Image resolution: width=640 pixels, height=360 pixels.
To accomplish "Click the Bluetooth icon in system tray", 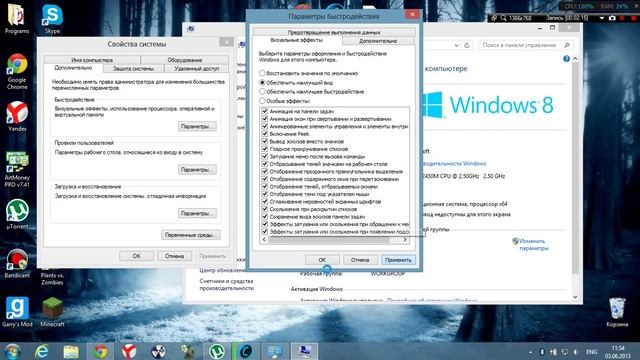I will click(x=542, y=352).
